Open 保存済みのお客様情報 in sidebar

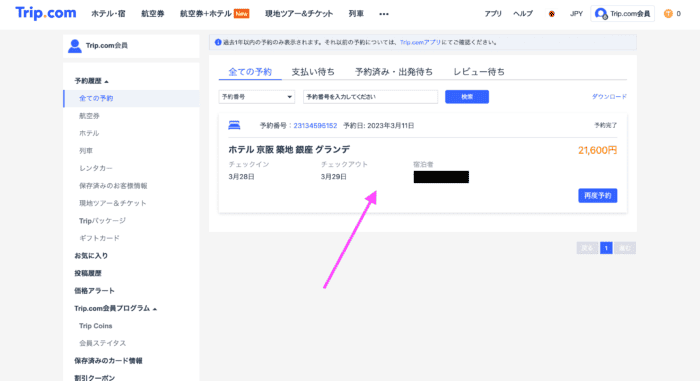coord(113,185)
